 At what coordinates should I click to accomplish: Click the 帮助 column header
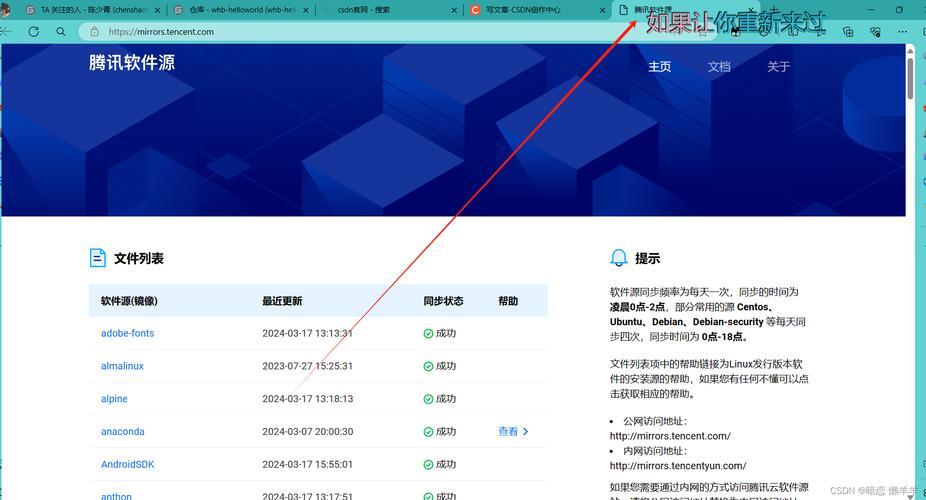(508, 301)
